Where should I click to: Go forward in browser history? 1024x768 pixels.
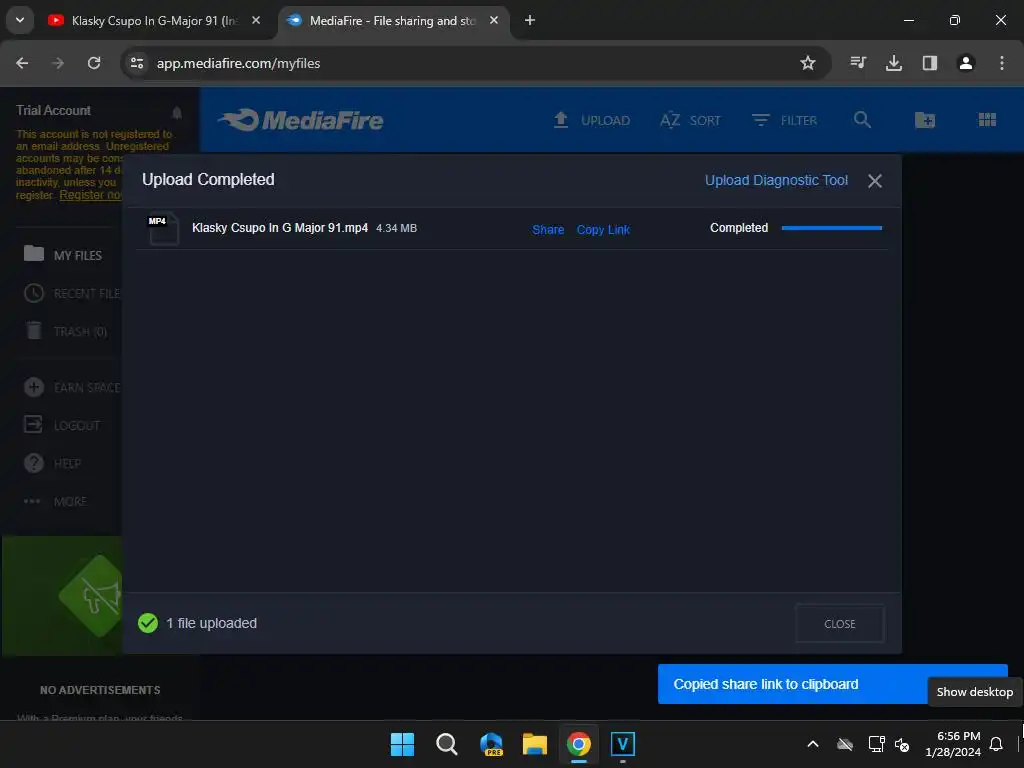pos(58,63)
